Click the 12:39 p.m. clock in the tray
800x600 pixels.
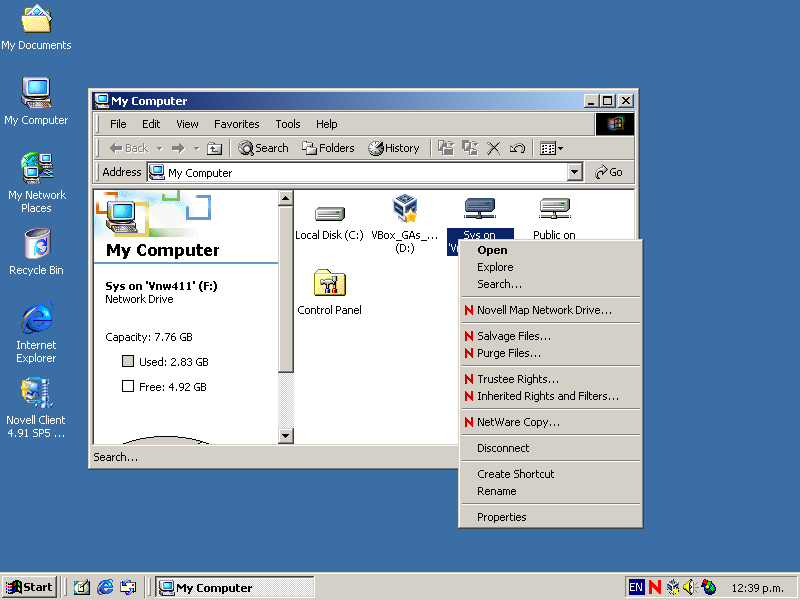pos(757,588)
